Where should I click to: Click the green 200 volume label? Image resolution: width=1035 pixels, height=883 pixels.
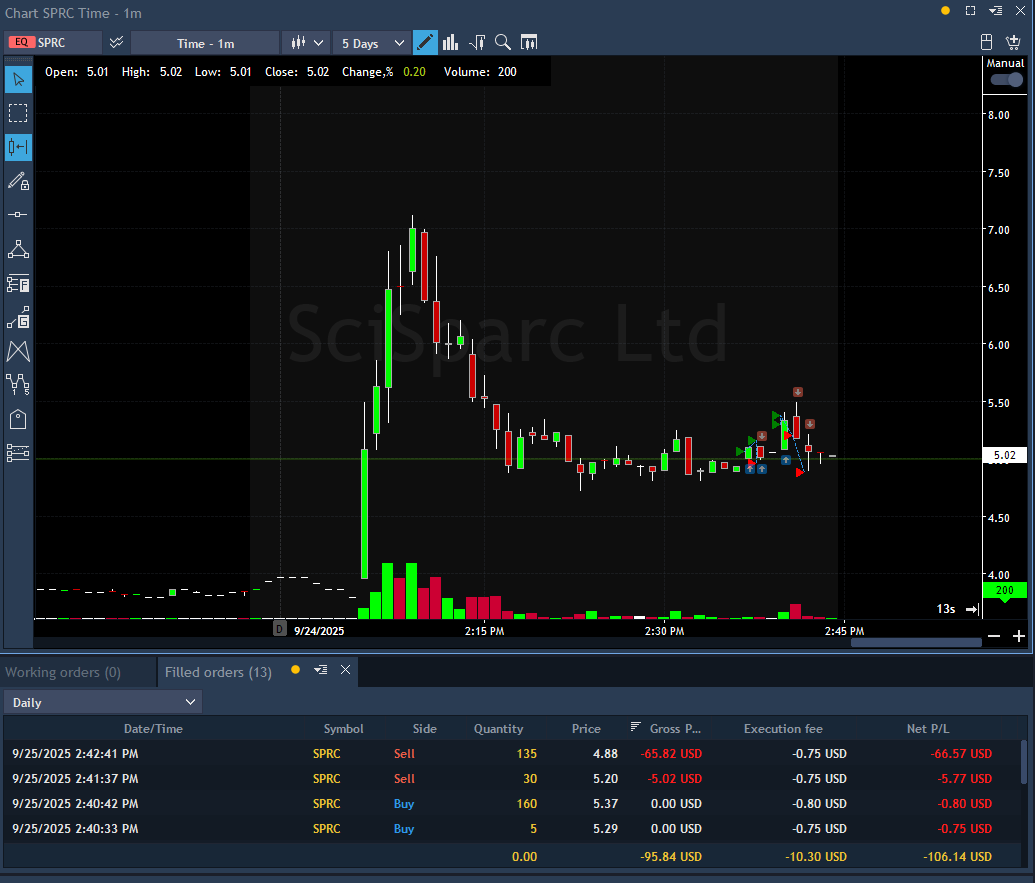pyautogui.click(x=1005, y=590)
